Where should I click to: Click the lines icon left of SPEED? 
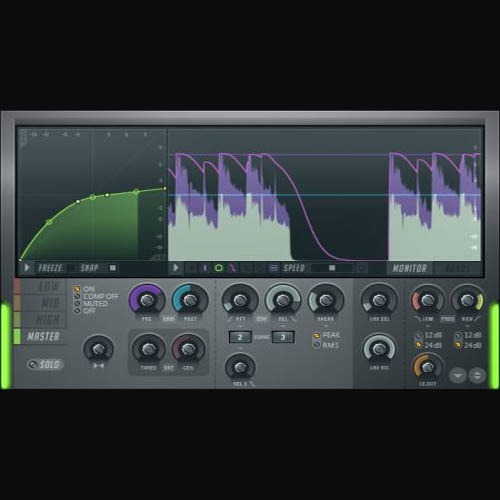point(274,268)
